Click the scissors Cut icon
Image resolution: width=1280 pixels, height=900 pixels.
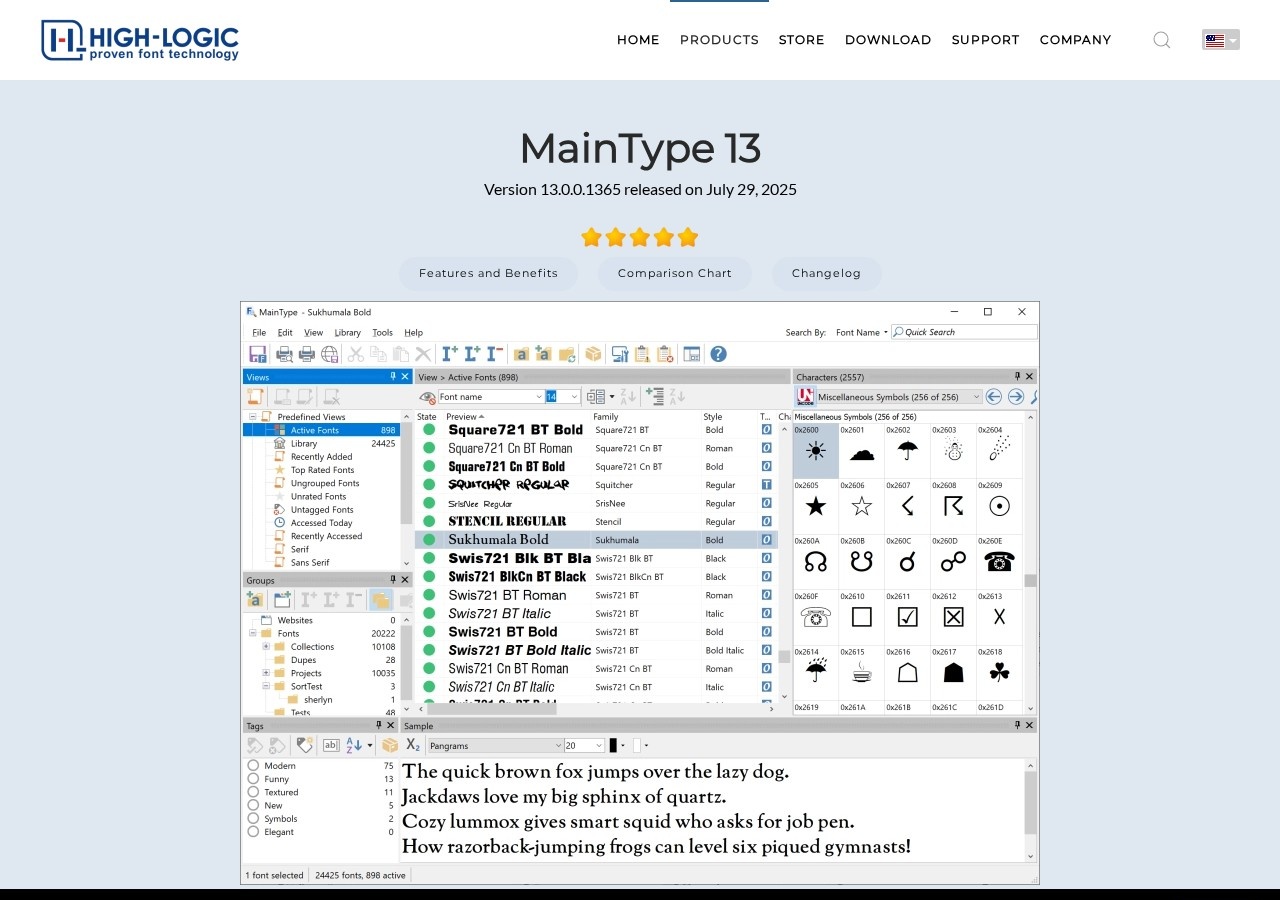click(356, 354)
